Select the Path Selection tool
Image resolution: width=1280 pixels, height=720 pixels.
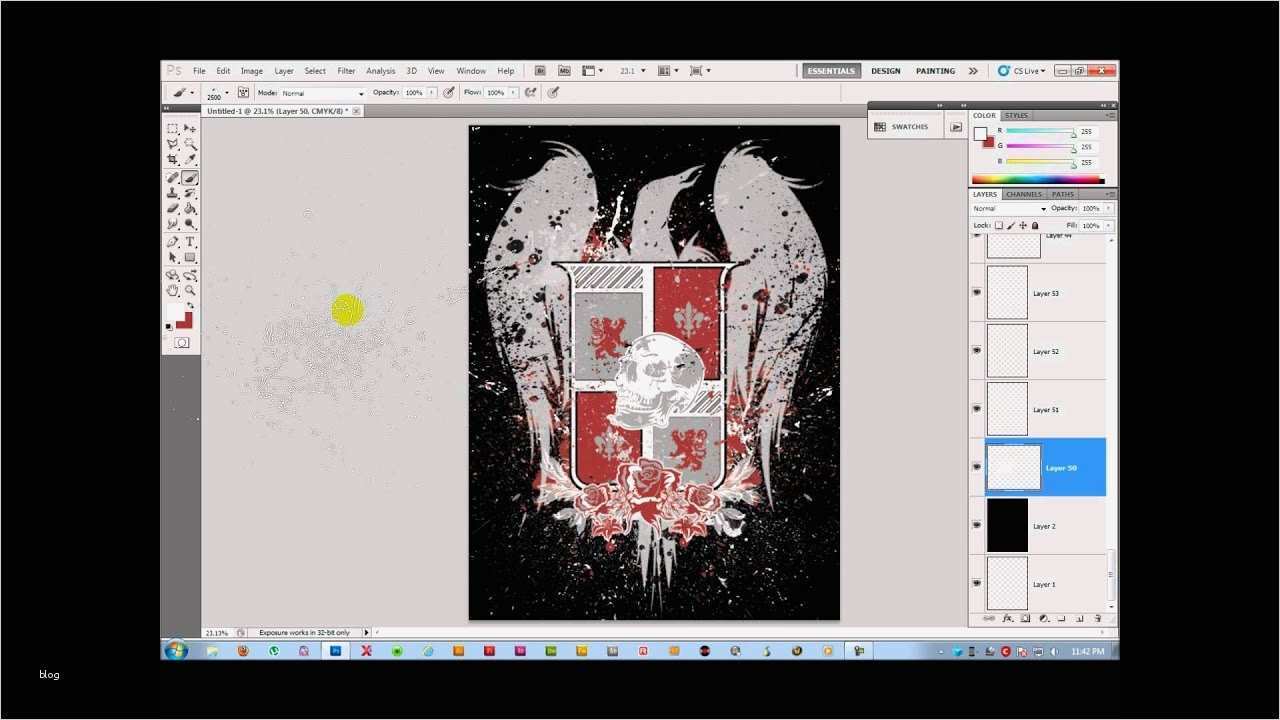tap(173, 258)
